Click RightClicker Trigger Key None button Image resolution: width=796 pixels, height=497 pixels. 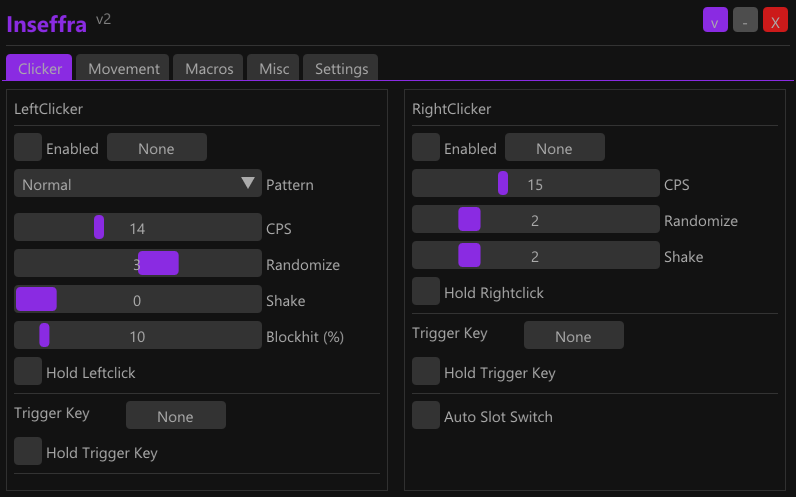point(573,336)
